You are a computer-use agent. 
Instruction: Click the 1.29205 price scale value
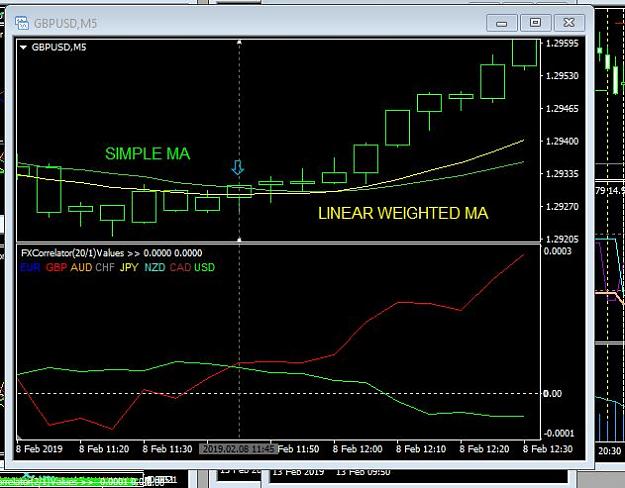pyautogui.click(x=562, y=239)
